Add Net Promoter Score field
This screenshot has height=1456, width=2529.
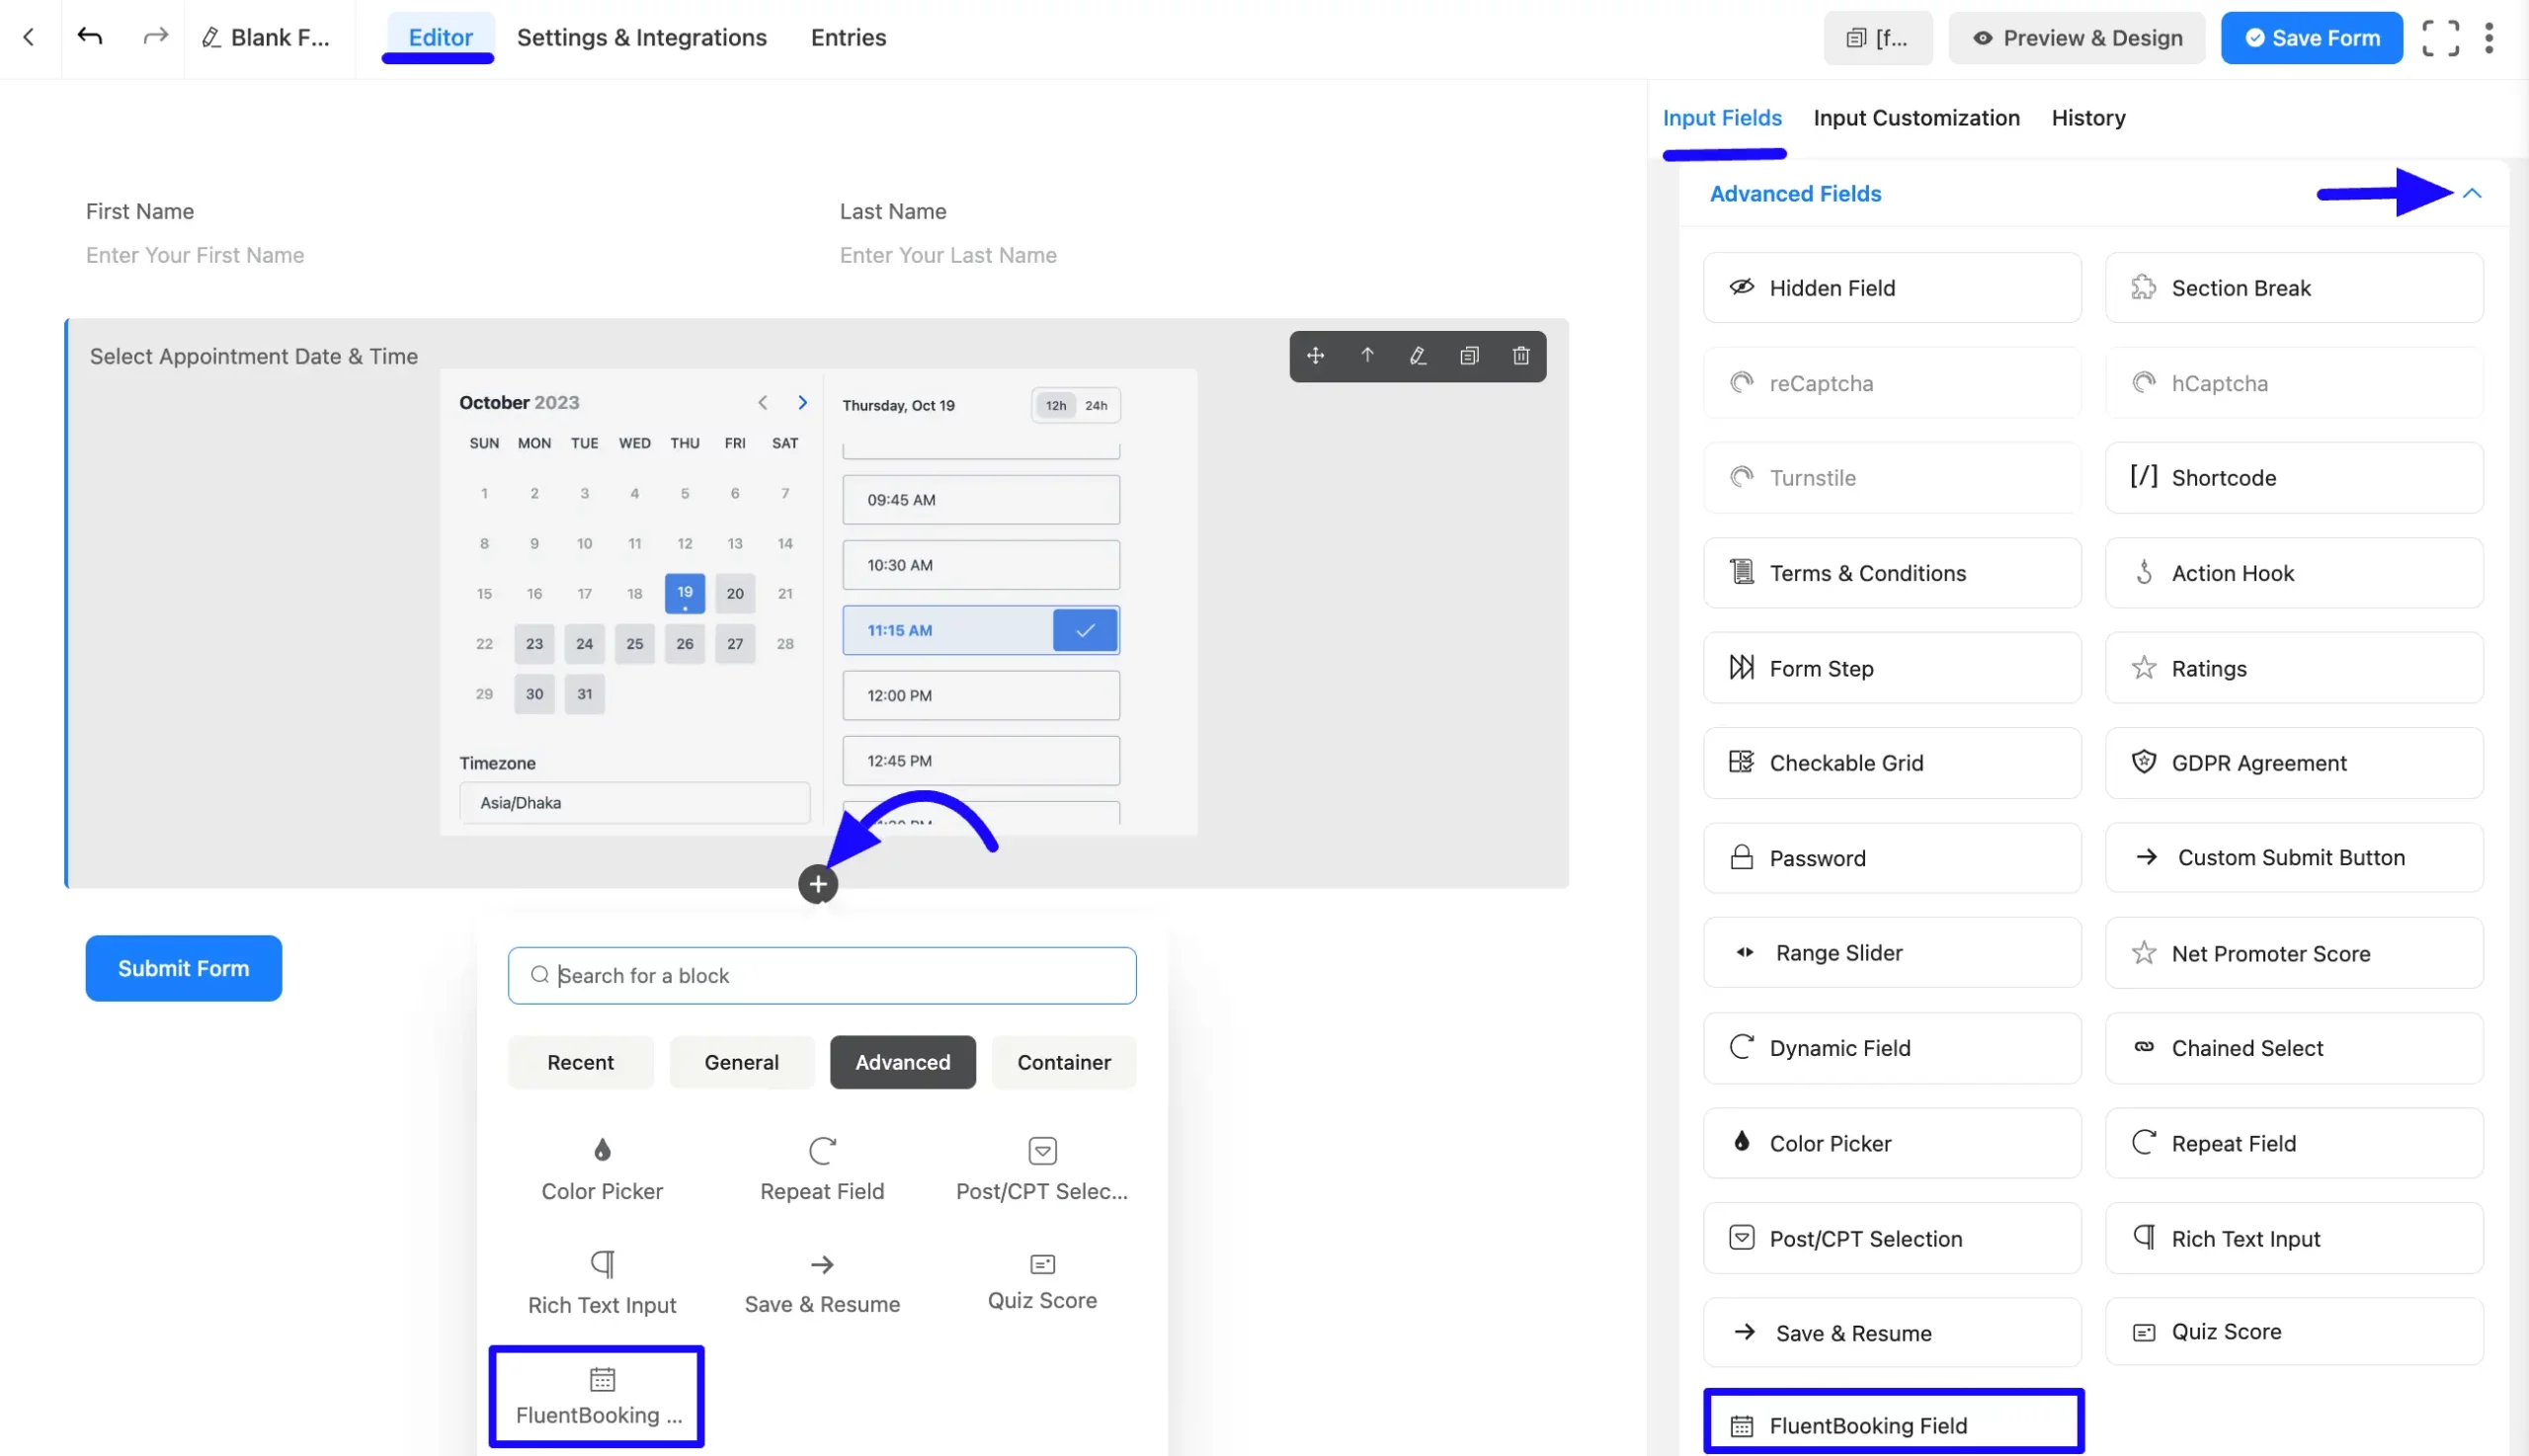click(2294, 953)
